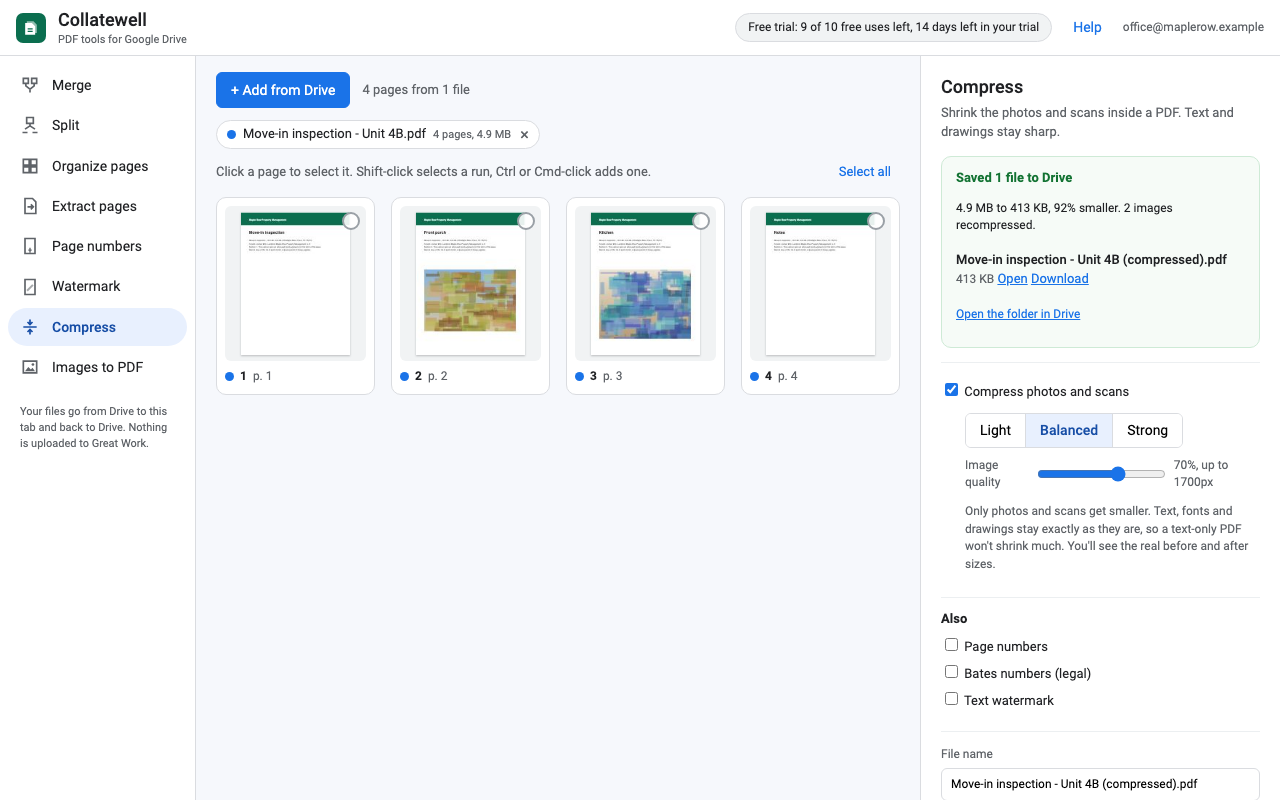
Task: Click the Extract pages icon
Action: coord(30,206)
